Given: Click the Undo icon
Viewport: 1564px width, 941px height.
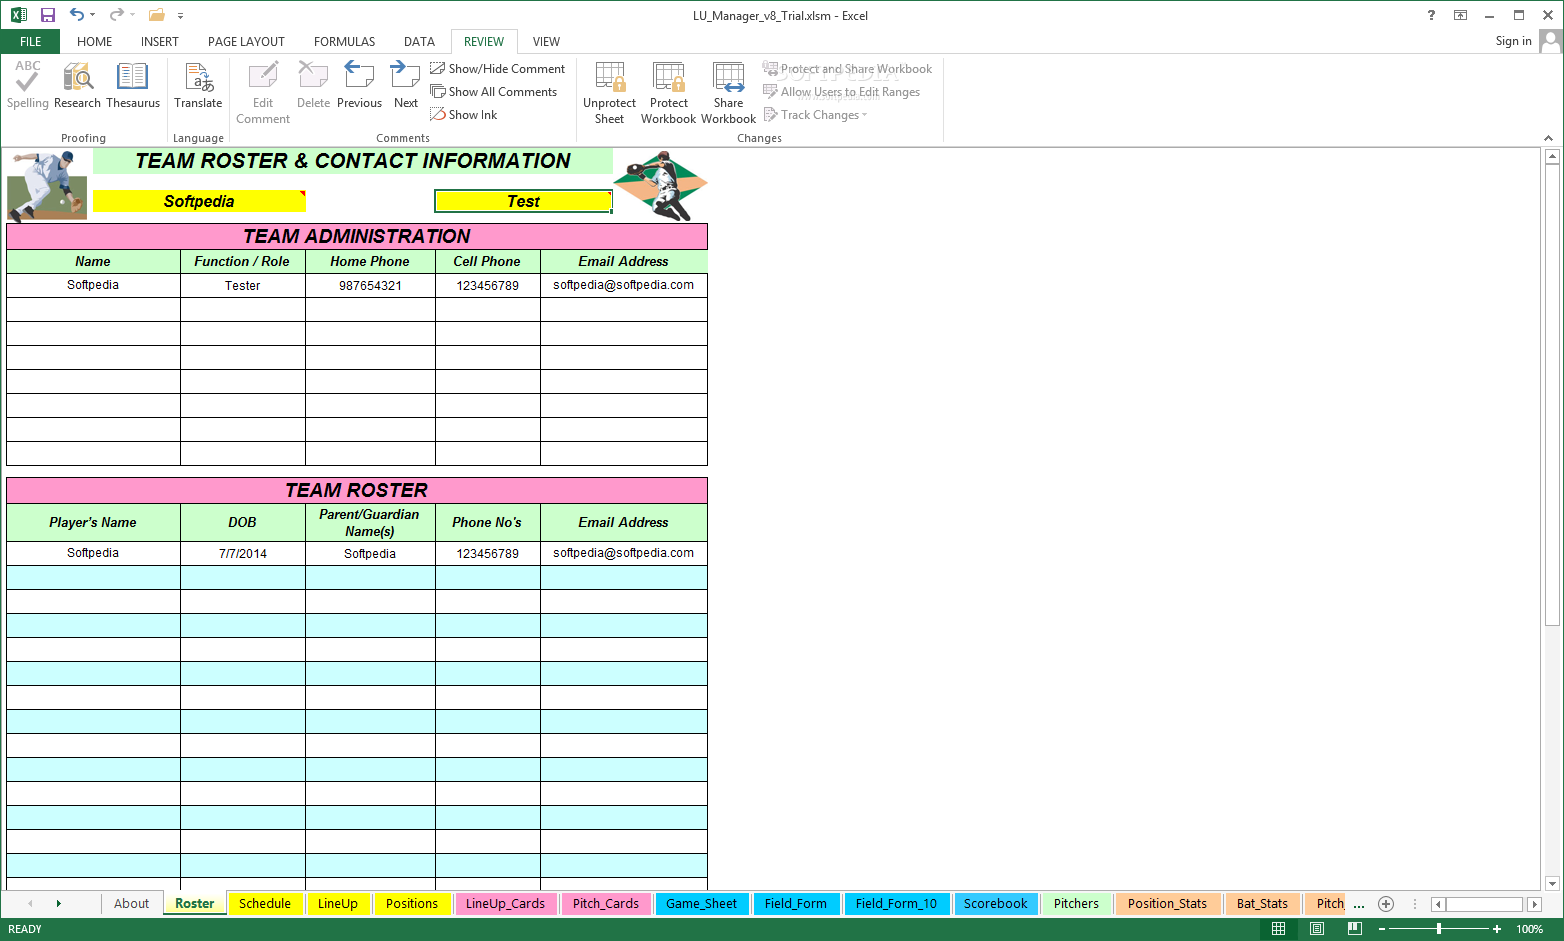Looking at the screenshot, I should click(x=76, y=15).
